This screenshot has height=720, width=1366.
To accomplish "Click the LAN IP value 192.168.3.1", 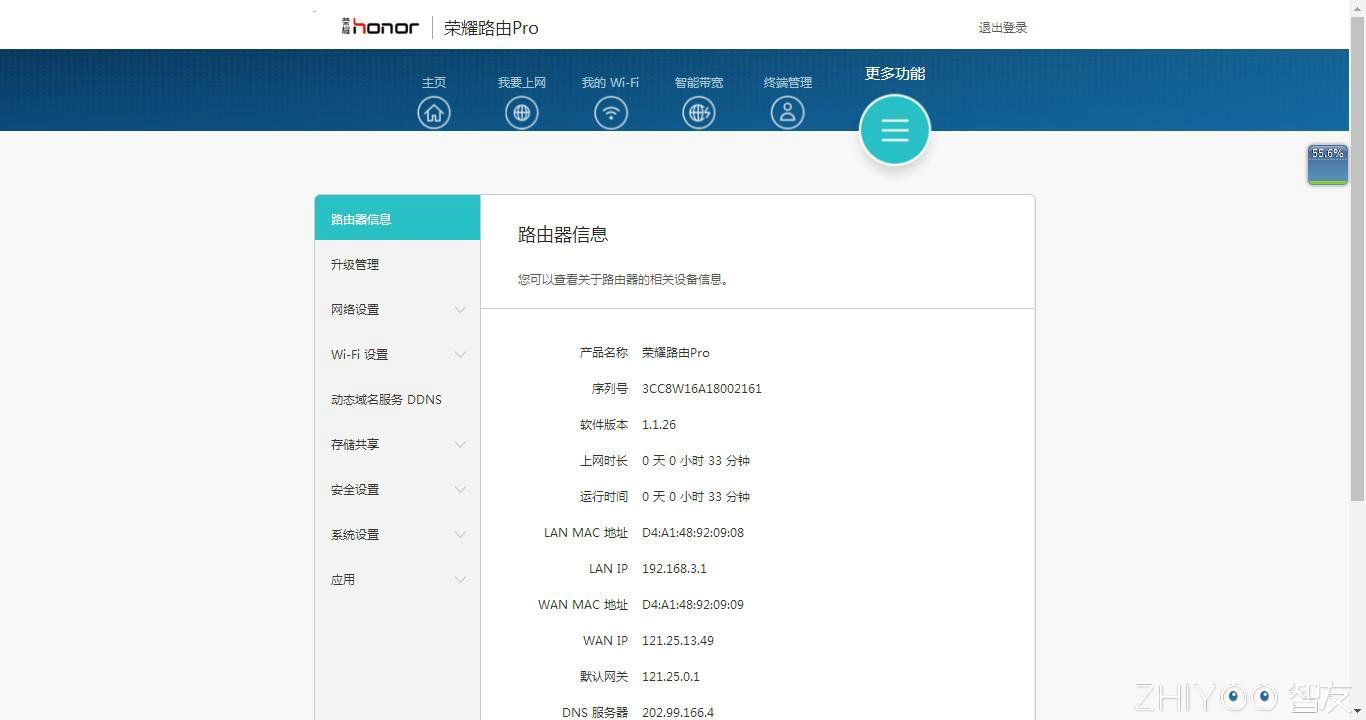I will point(674,569).
